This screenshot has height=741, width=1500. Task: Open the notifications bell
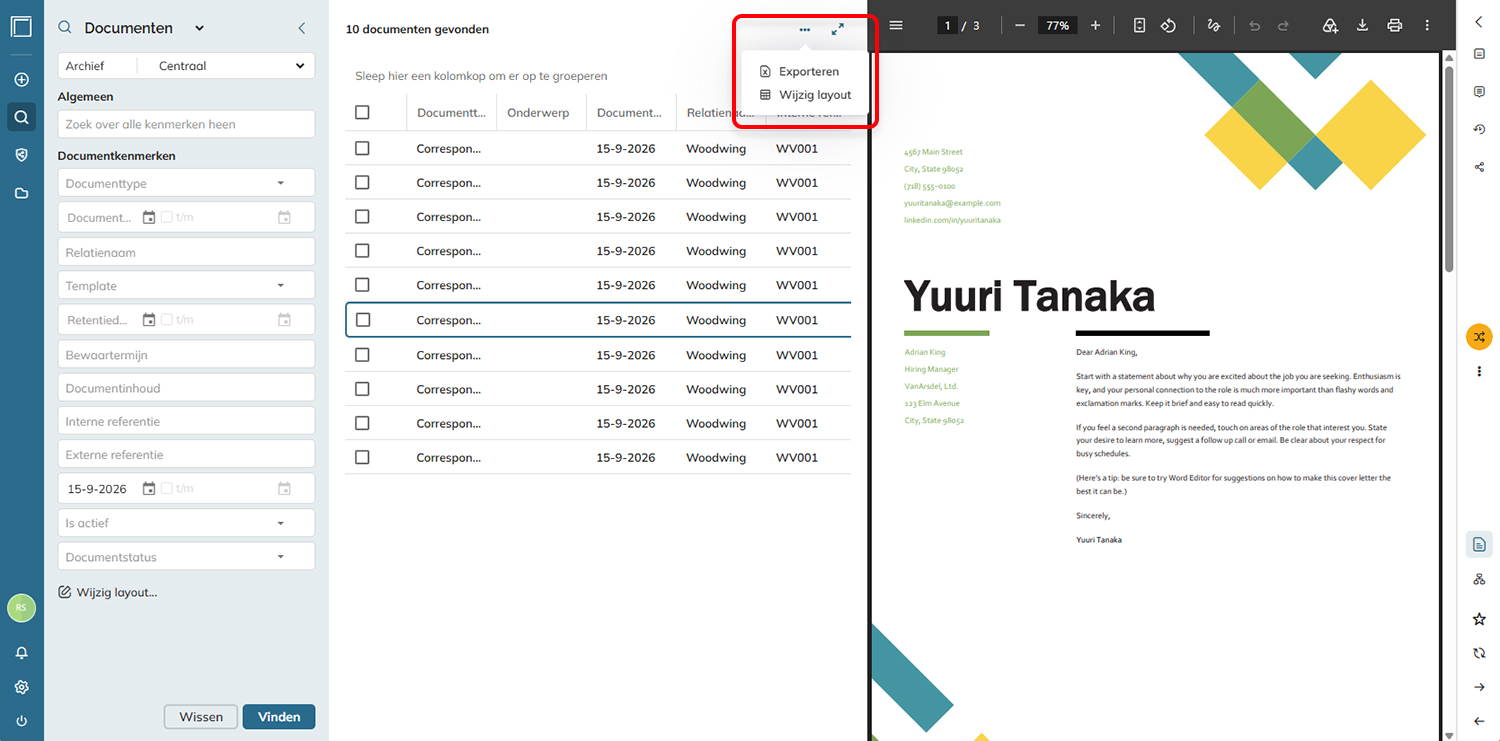[21, 653]
